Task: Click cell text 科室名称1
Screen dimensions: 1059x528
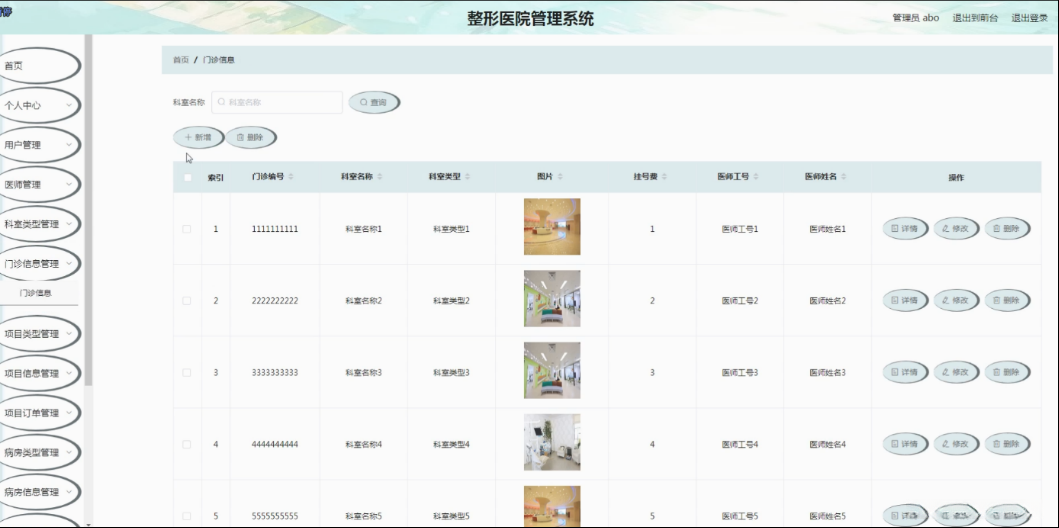Action: pyautogui.click(x=363, y=229)
